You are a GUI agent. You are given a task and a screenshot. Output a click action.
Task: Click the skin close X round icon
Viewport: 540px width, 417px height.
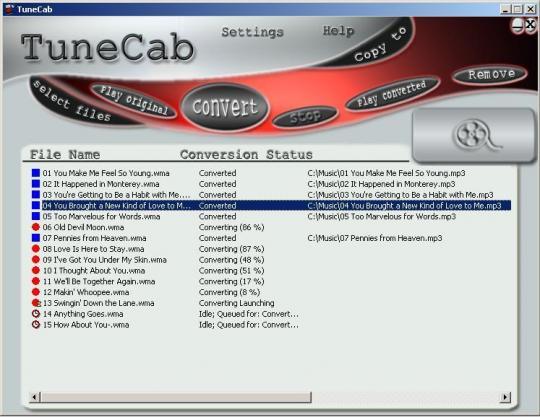point(530,25)
